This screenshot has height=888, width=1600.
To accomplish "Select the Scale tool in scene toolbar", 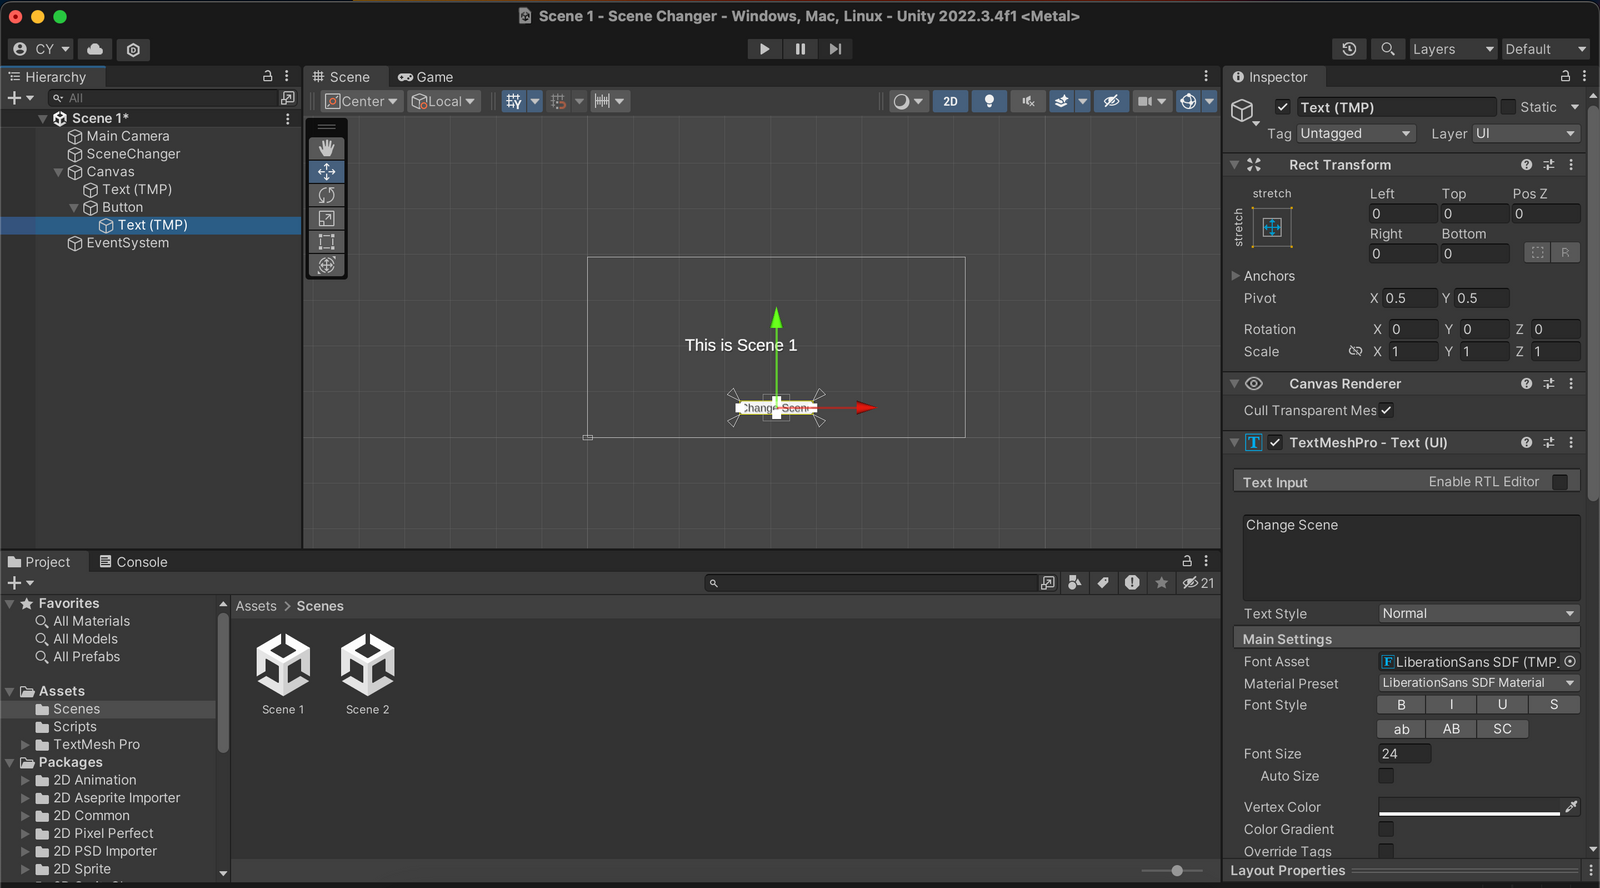I will 326,218.
